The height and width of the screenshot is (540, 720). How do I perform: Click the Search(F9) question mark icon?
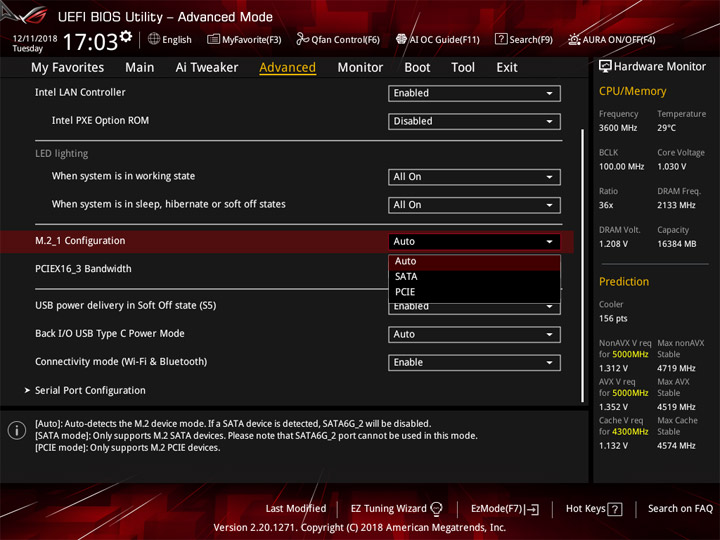click(501, 39)
